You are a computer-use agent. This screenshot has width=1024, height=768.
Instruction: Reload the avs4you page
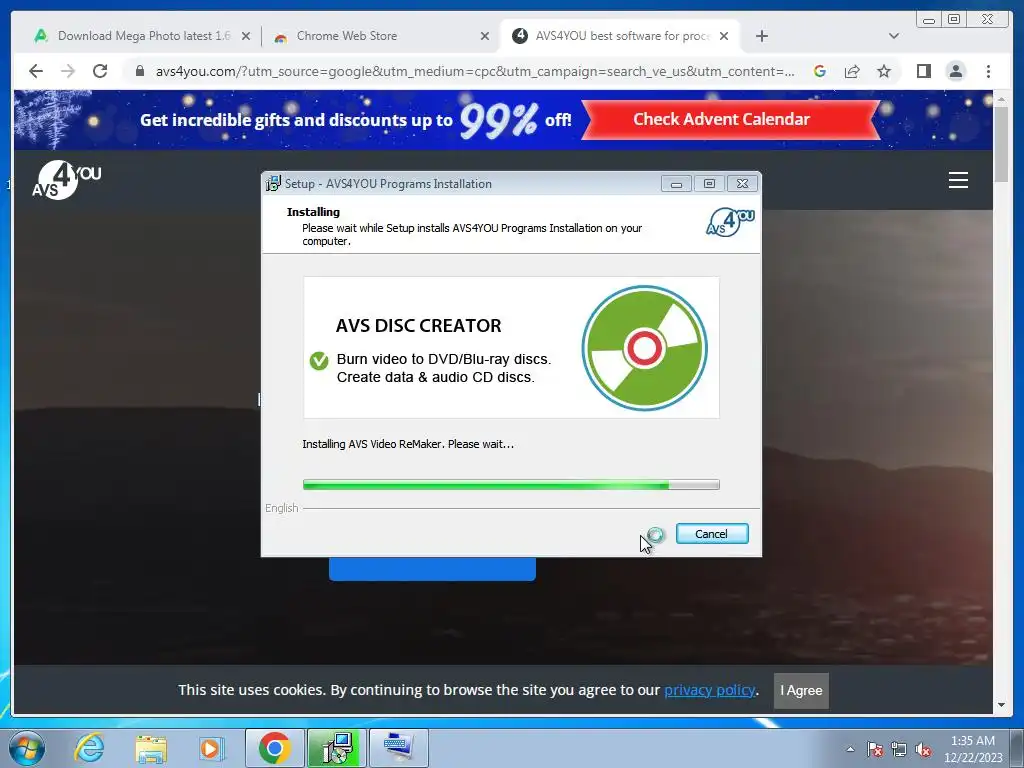(100, 71)
